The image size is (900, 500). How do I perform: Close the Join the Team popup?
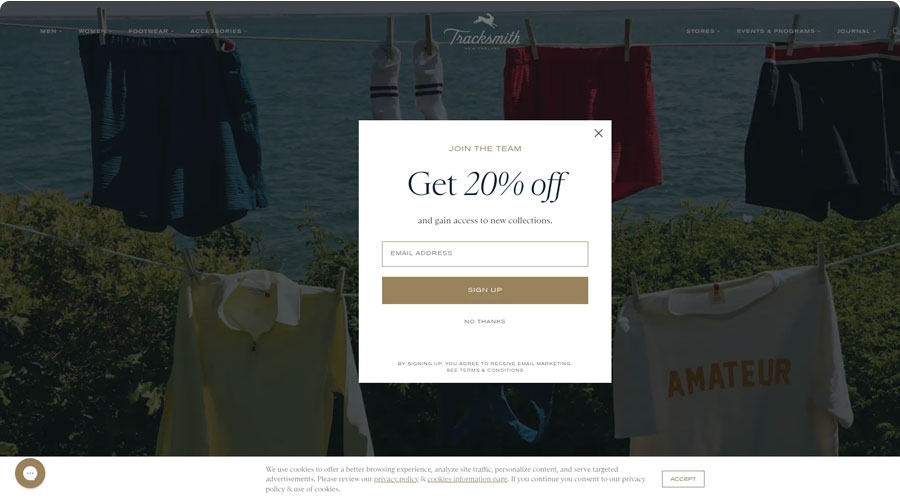pyautogui.click(x=598, y=133)
